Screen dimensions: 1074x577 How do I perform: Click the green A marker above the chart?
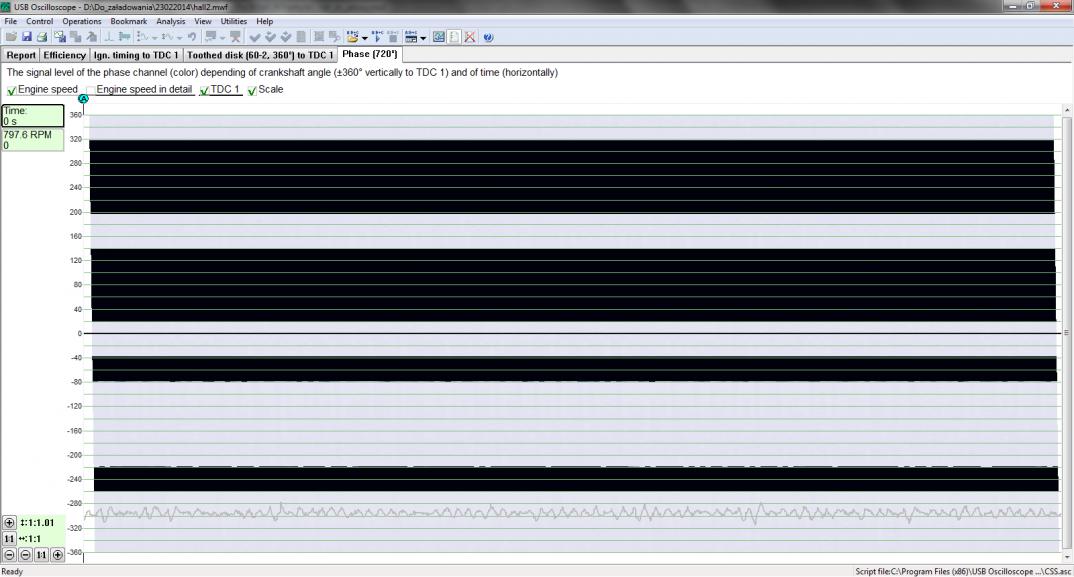(84, 99)
